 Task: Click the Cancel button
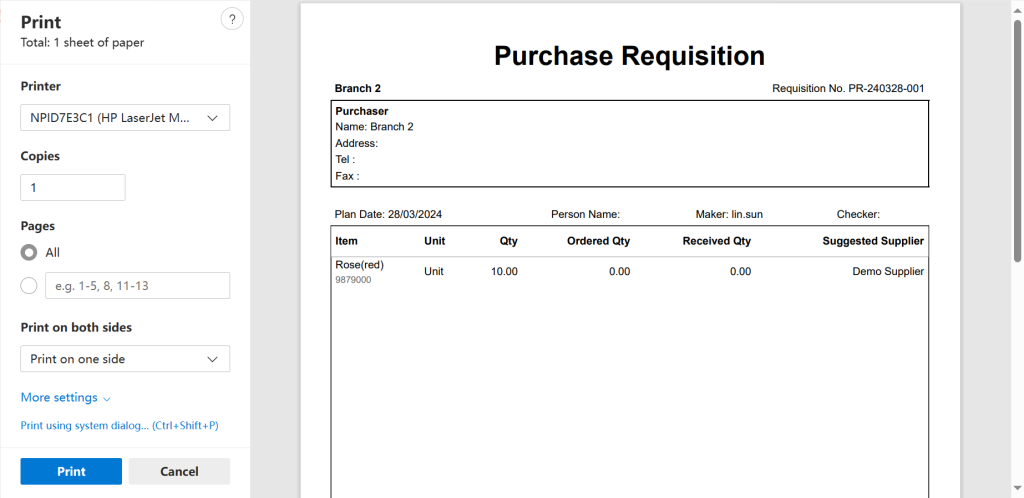179,471
